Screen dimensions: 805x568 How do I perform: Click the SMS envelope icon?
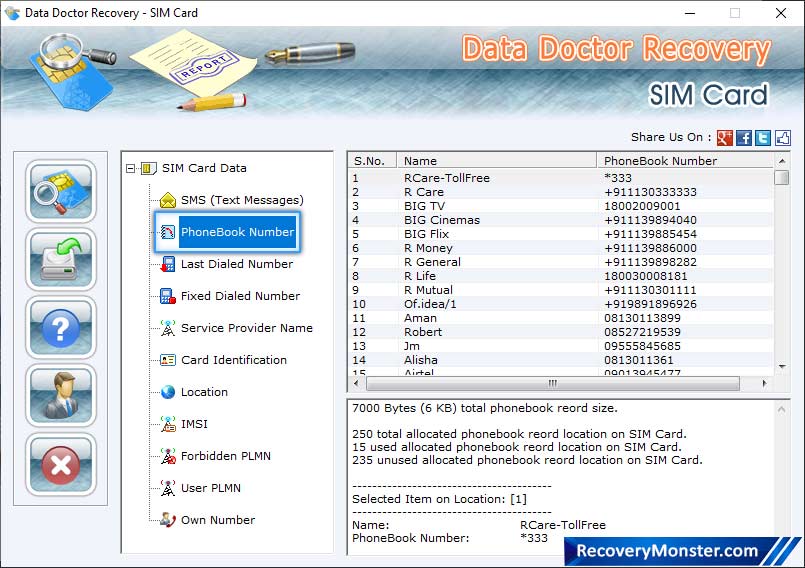tap(168, 200)
